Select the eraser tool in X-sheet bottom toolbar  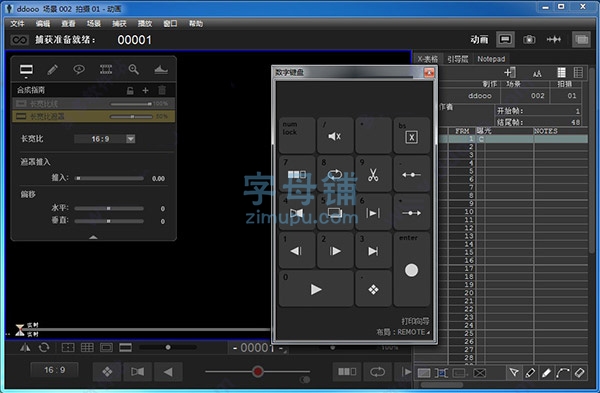click(580, 373)
